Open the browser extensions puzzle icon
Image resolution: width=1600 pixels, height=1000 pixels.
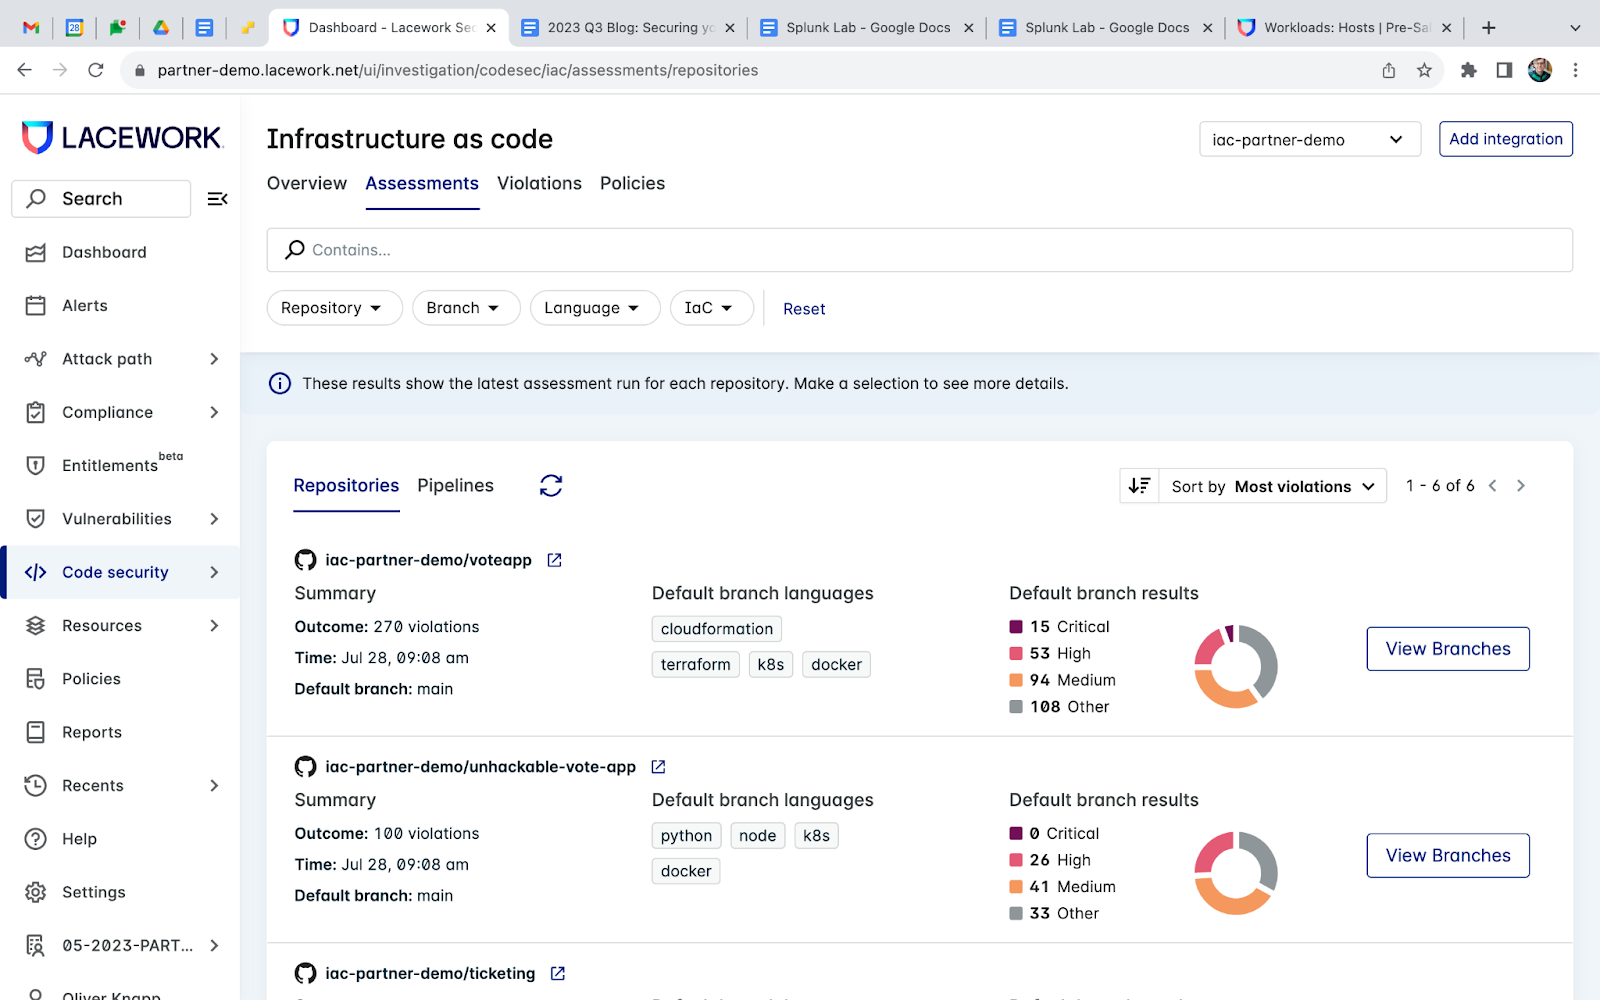pyautogui.click(x=1468, y=70)
